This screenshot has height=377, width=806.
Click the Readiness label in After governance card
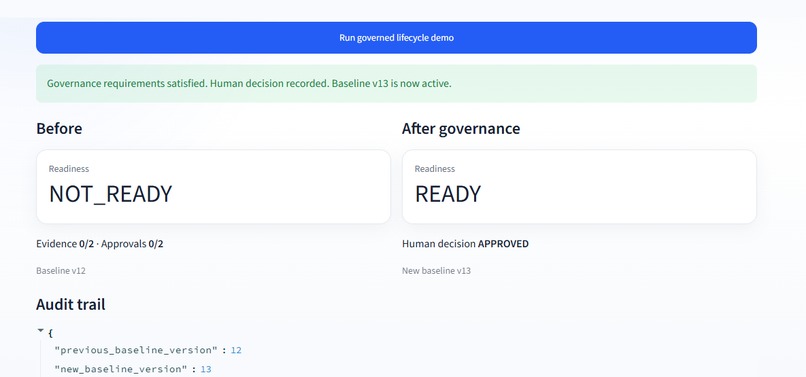[435, 169]
